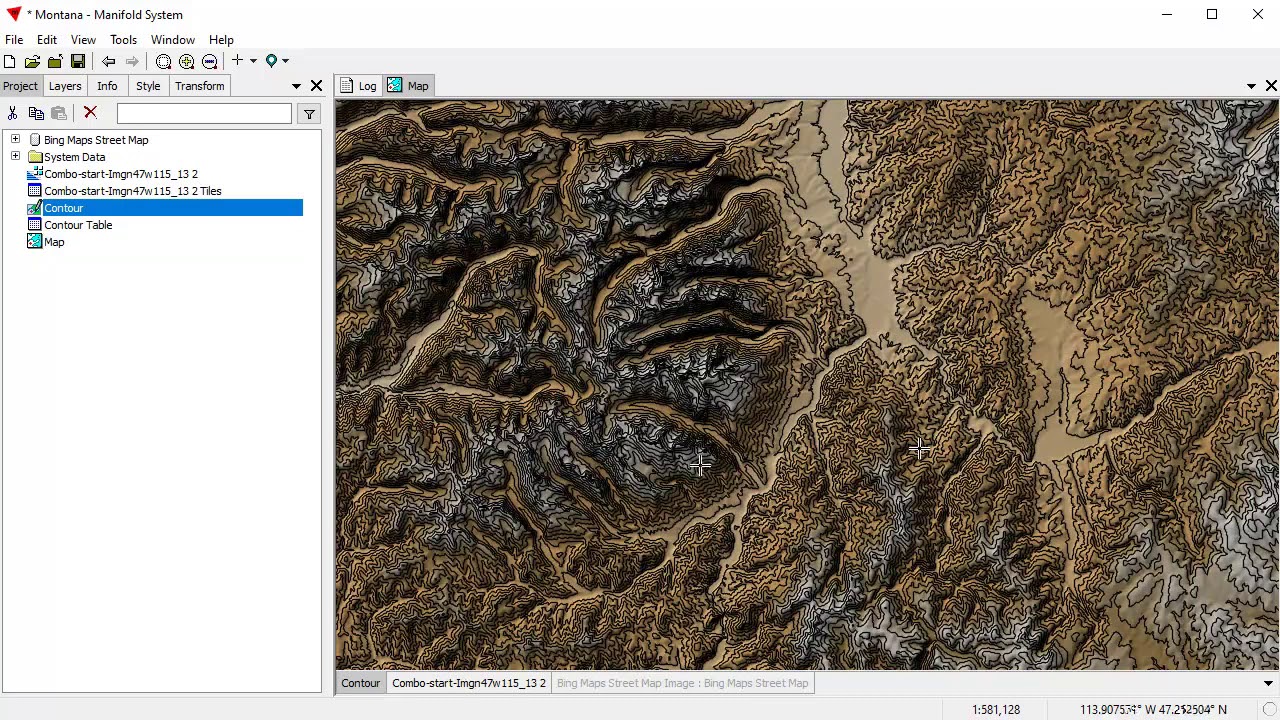Click the round activity indicator in status bar
Screen dimensions: 1280x720
[x=1269, y=709]
